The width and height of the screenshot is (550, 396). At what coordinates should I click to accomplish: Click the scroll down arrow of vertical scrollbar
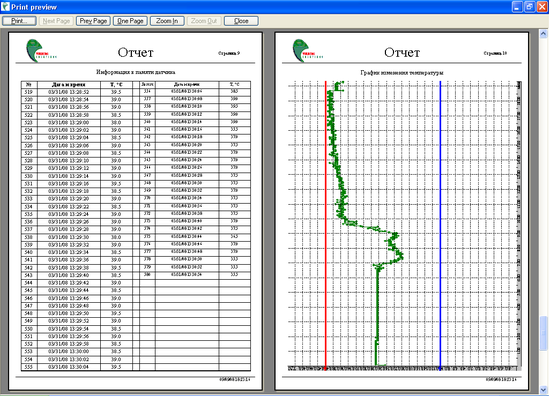coord(543,389)
